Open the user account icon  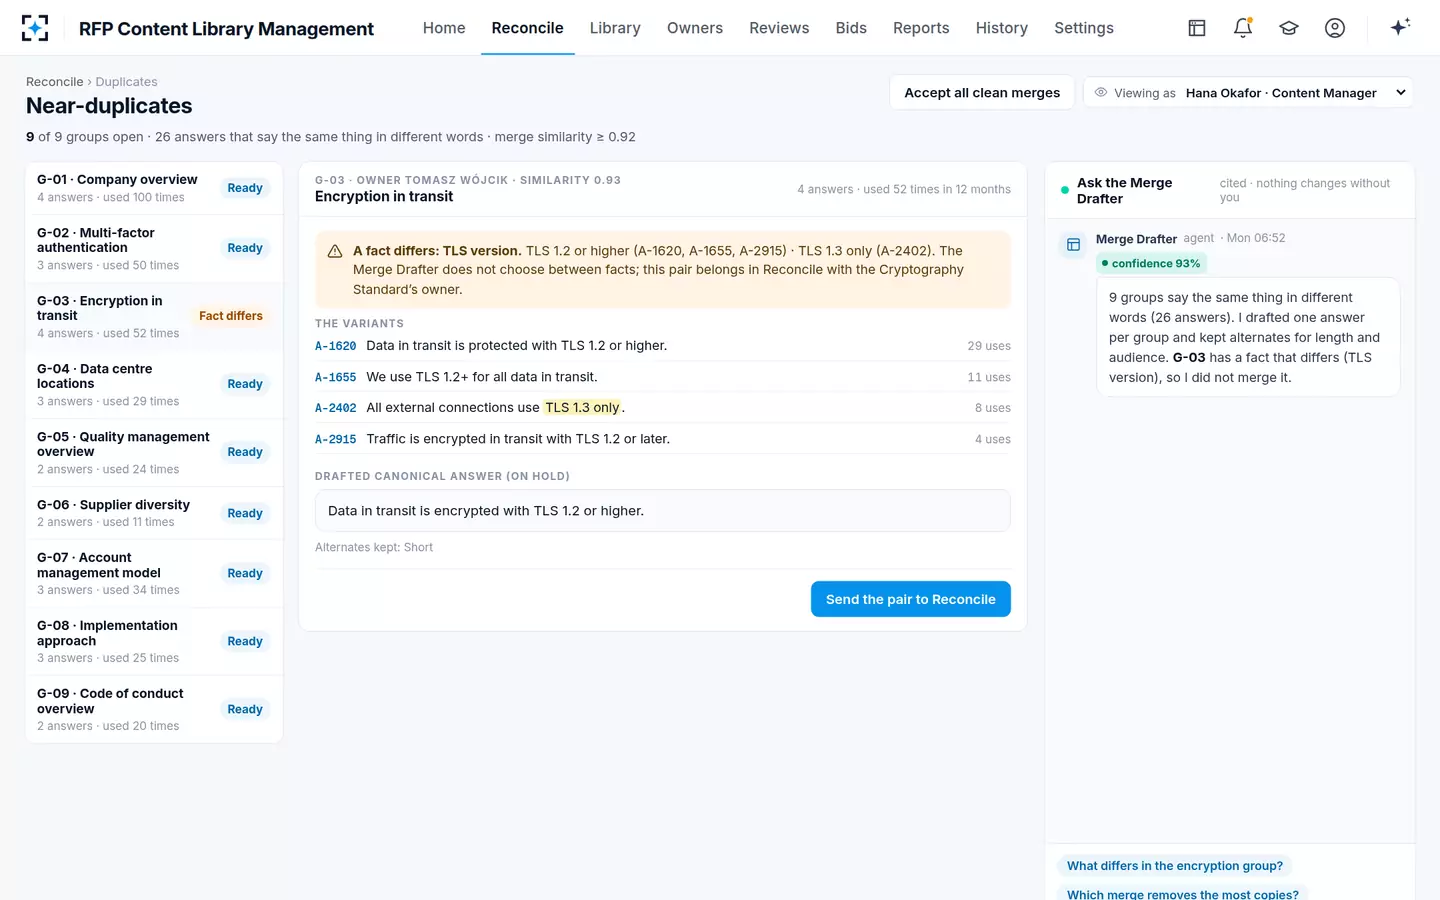pyautogui.click(x=1335, y=28)
